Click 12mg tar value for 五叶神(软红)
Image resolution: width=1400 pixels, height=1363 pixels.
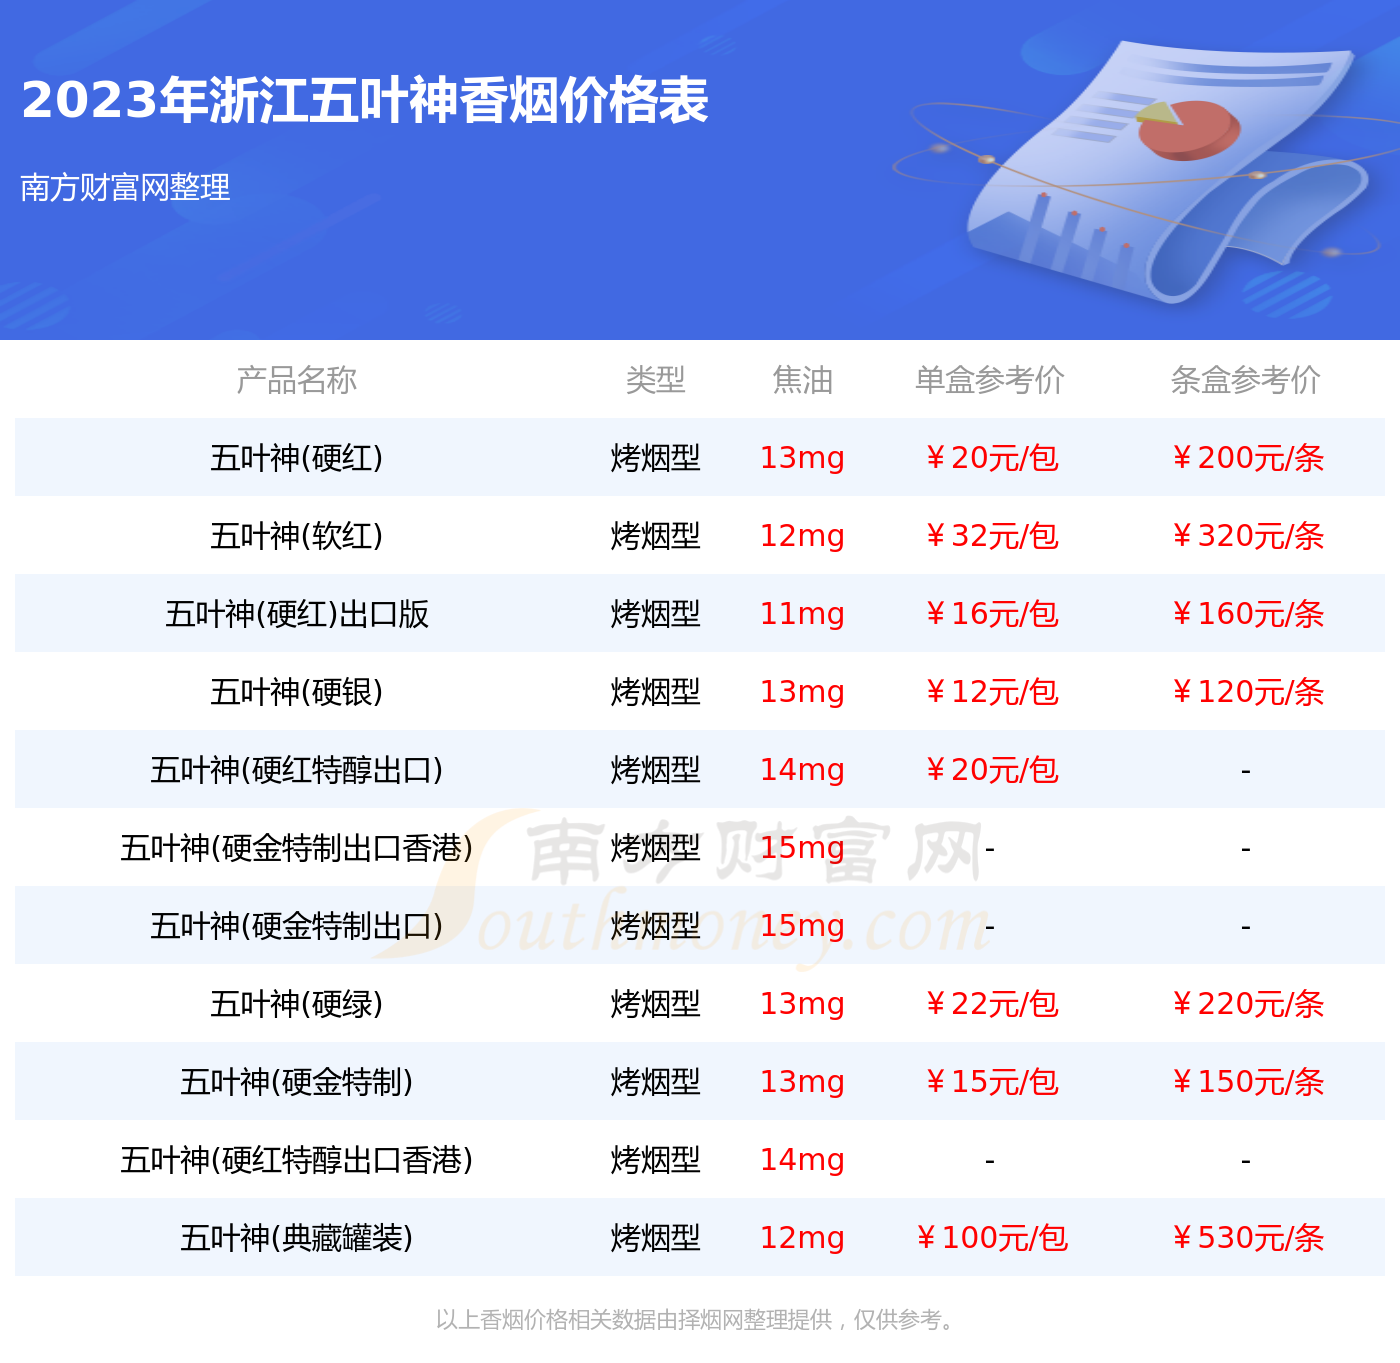[802, 536]
